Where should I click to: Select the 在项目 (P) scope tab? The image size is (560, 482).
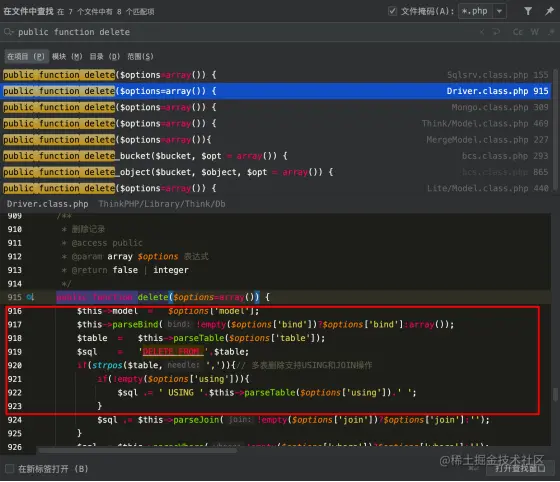click(x=26, y=56)
